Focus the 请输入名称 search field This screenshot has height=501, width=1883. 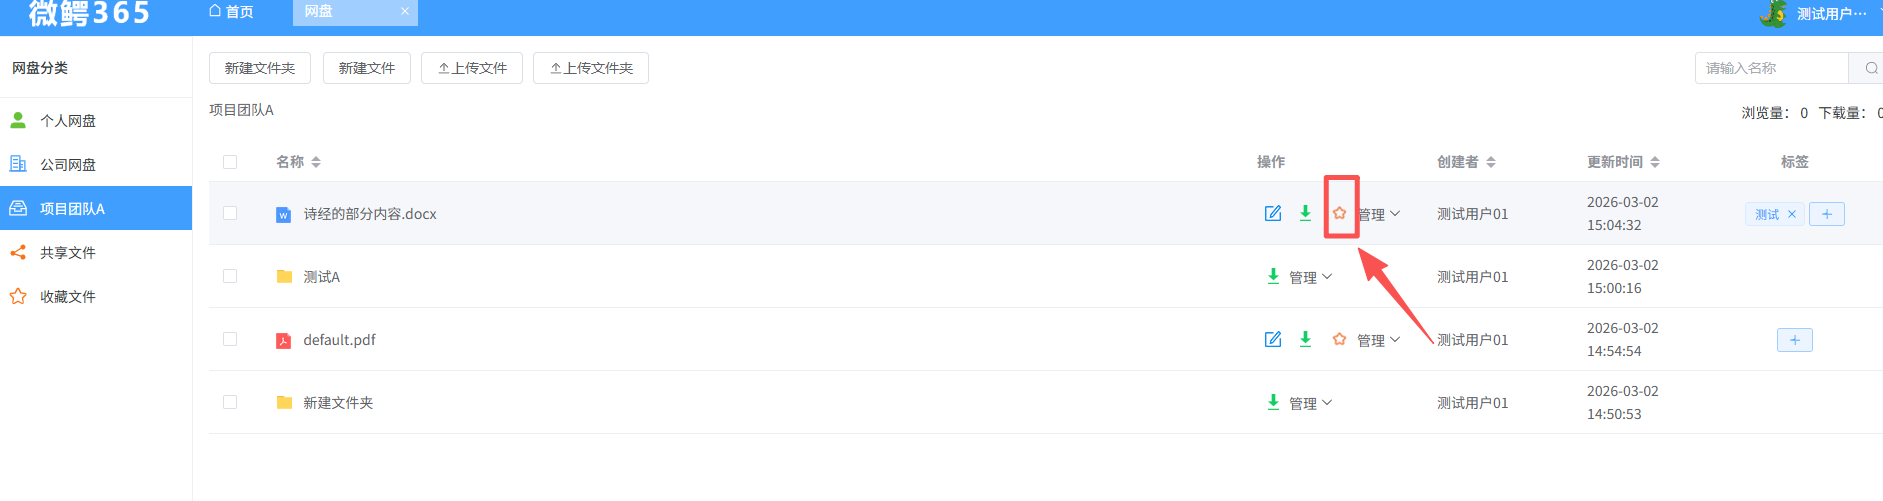[1772, 68]
